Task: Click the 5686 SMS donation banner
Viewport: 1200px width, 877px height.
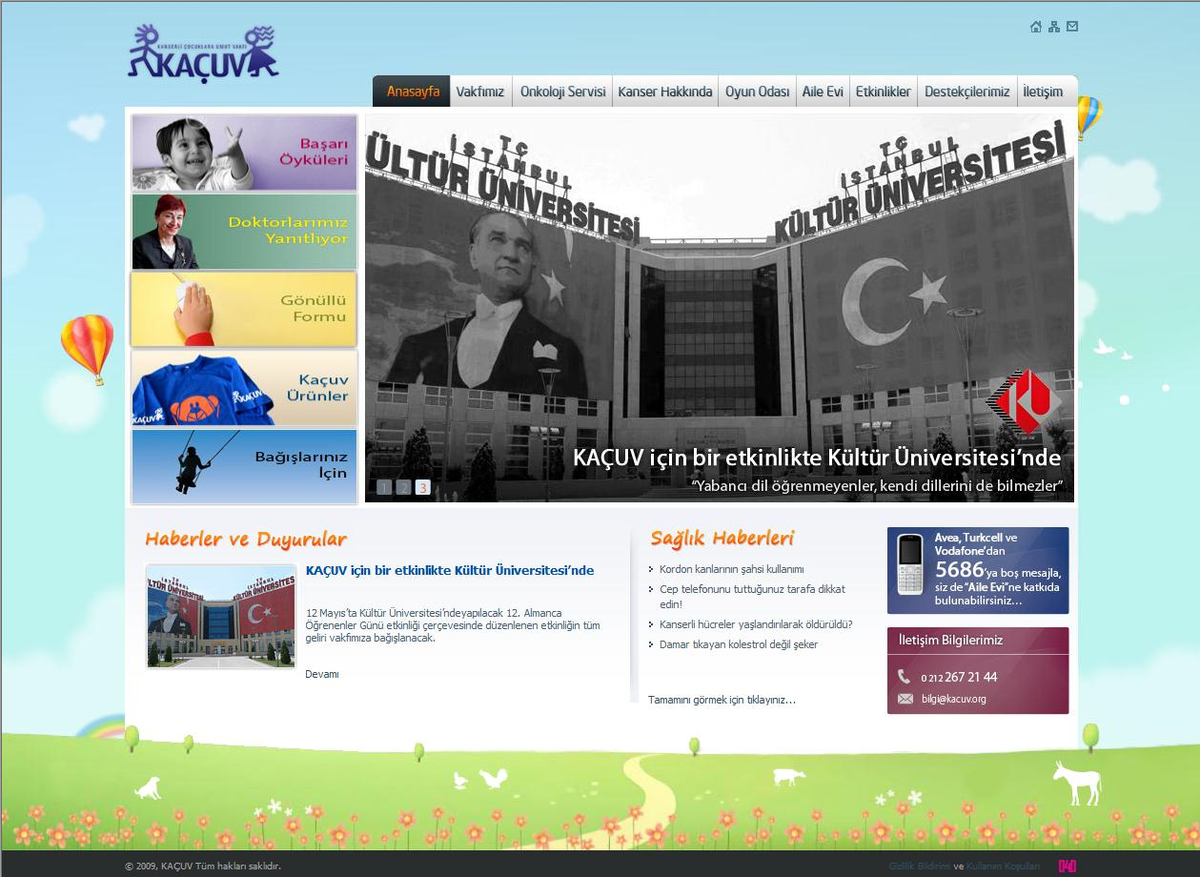Action: tap(978, 570)
